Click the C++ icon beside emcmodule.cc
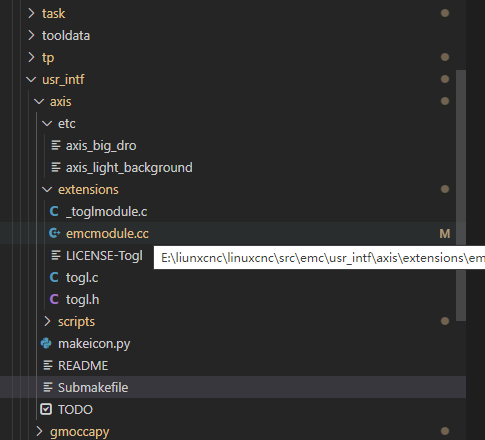The image size is (485, 440). [55, 233]
